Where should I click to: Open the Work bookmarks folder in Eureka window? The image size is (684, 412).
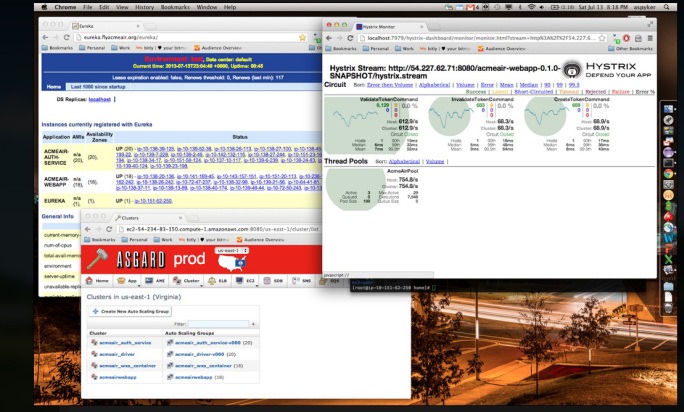120,48
